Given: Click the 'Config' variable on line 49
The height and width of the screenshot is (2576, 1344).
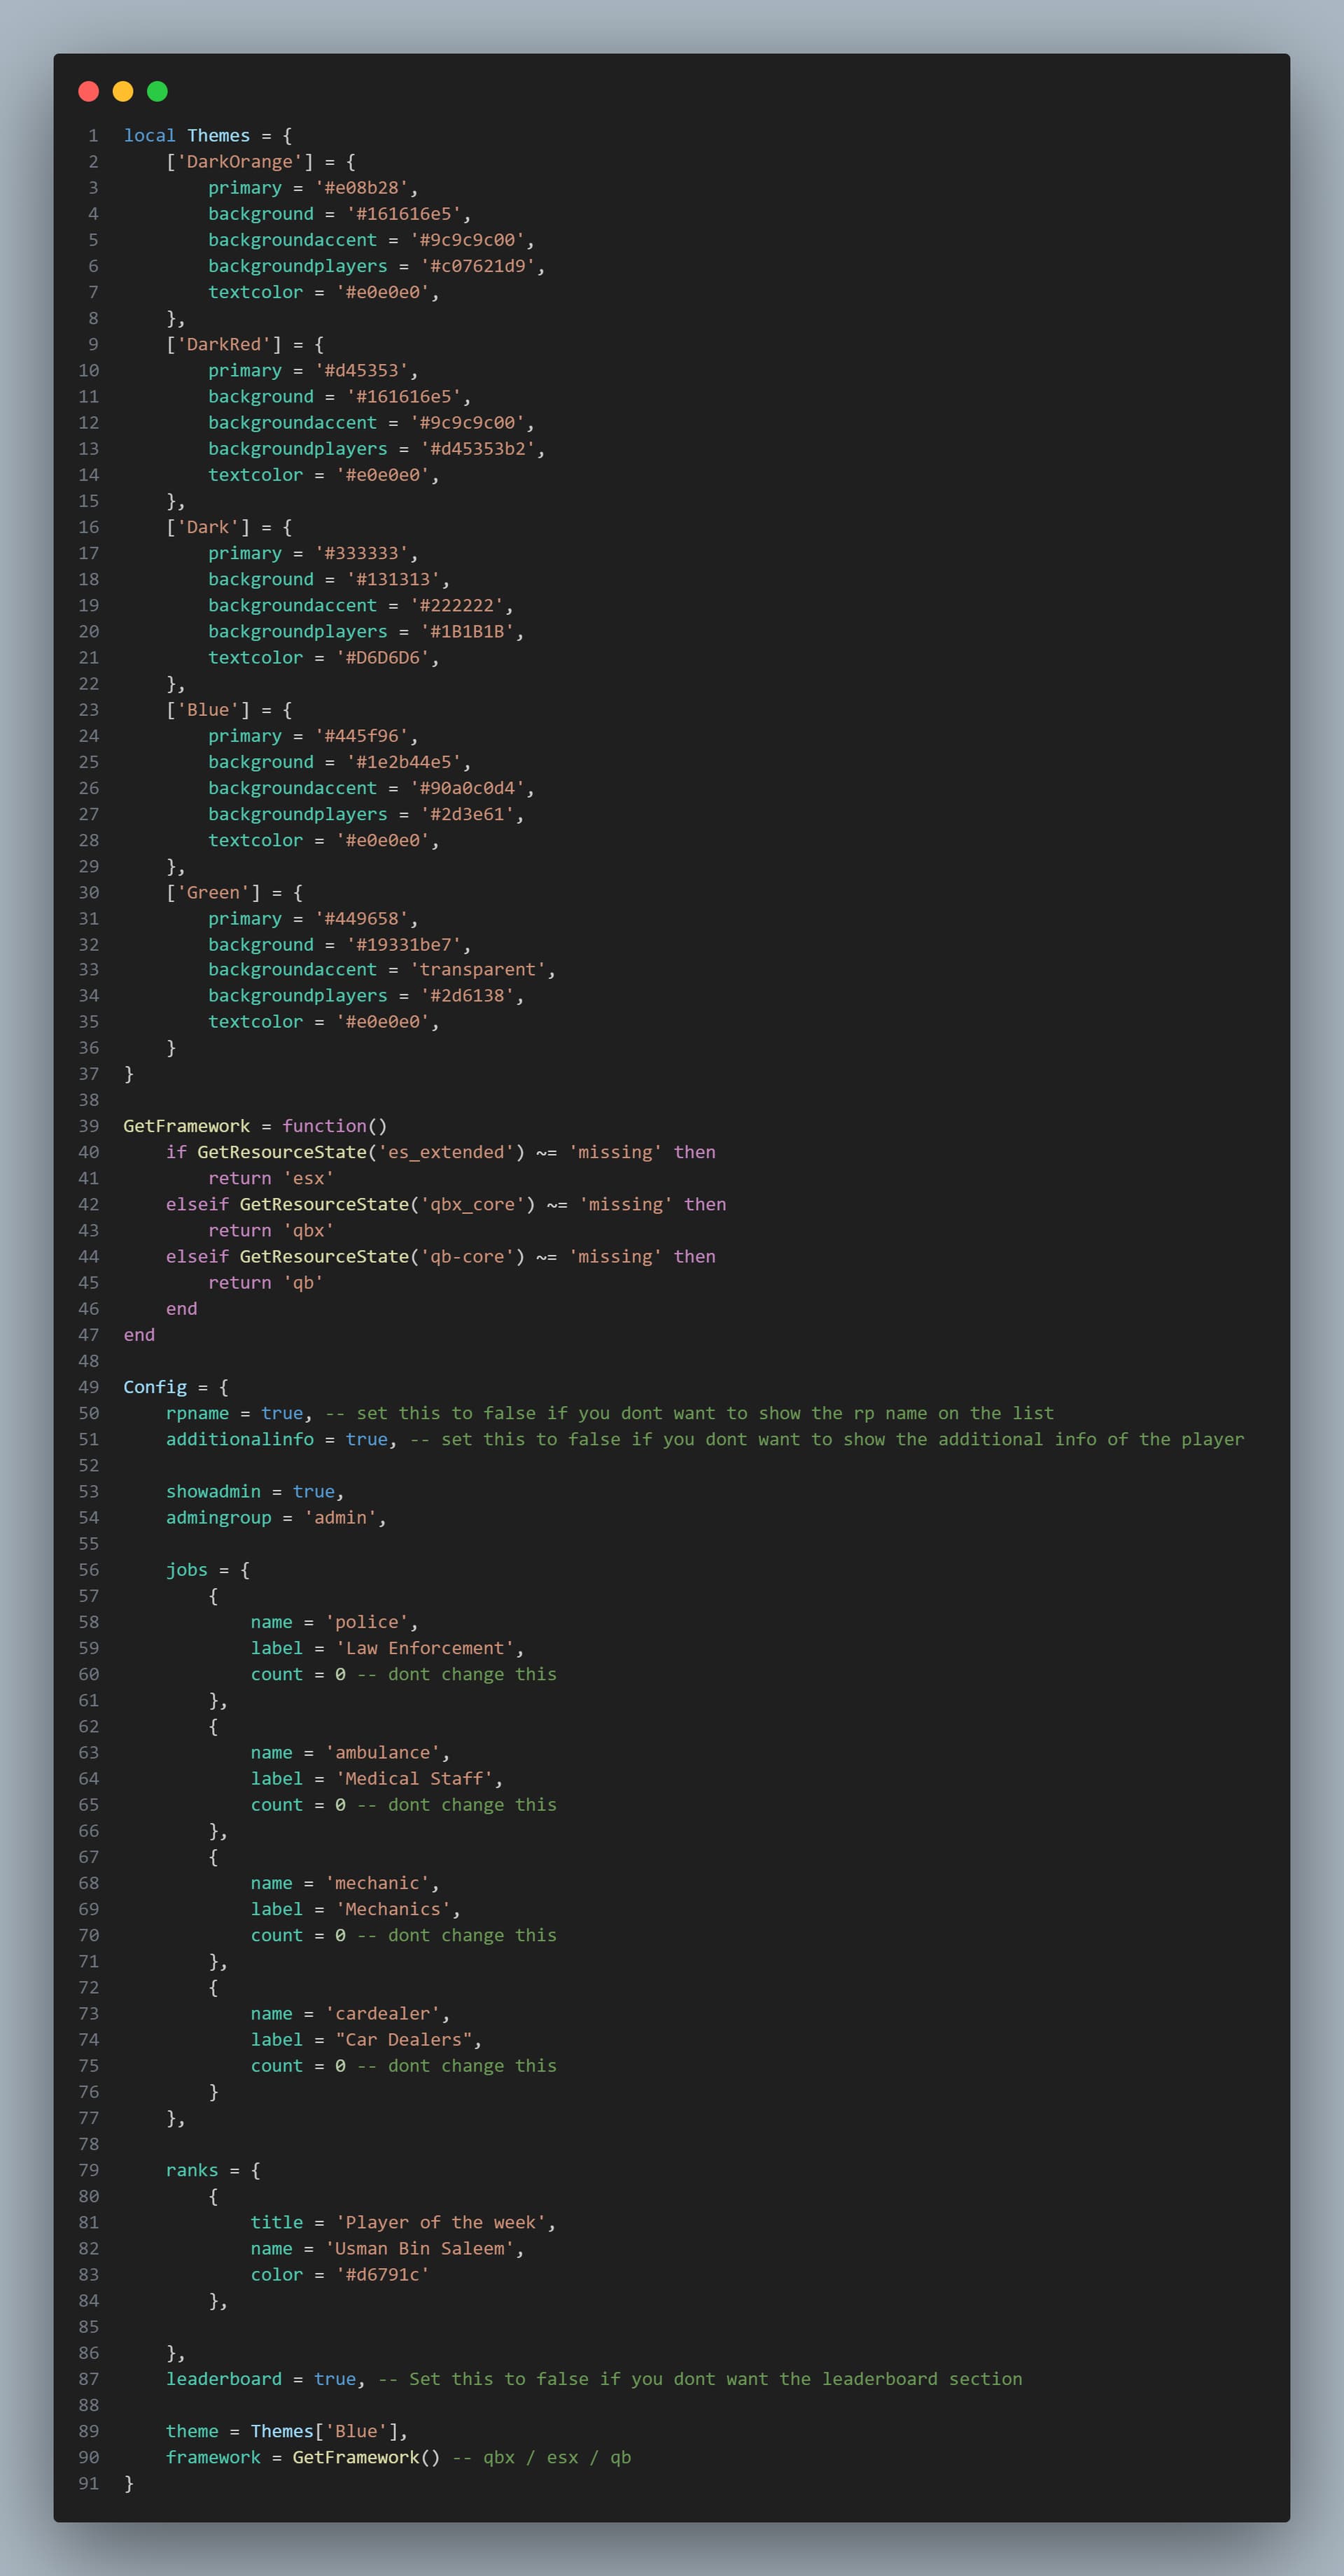Looking at the screenshot, I should click(x=155, y=1387).
